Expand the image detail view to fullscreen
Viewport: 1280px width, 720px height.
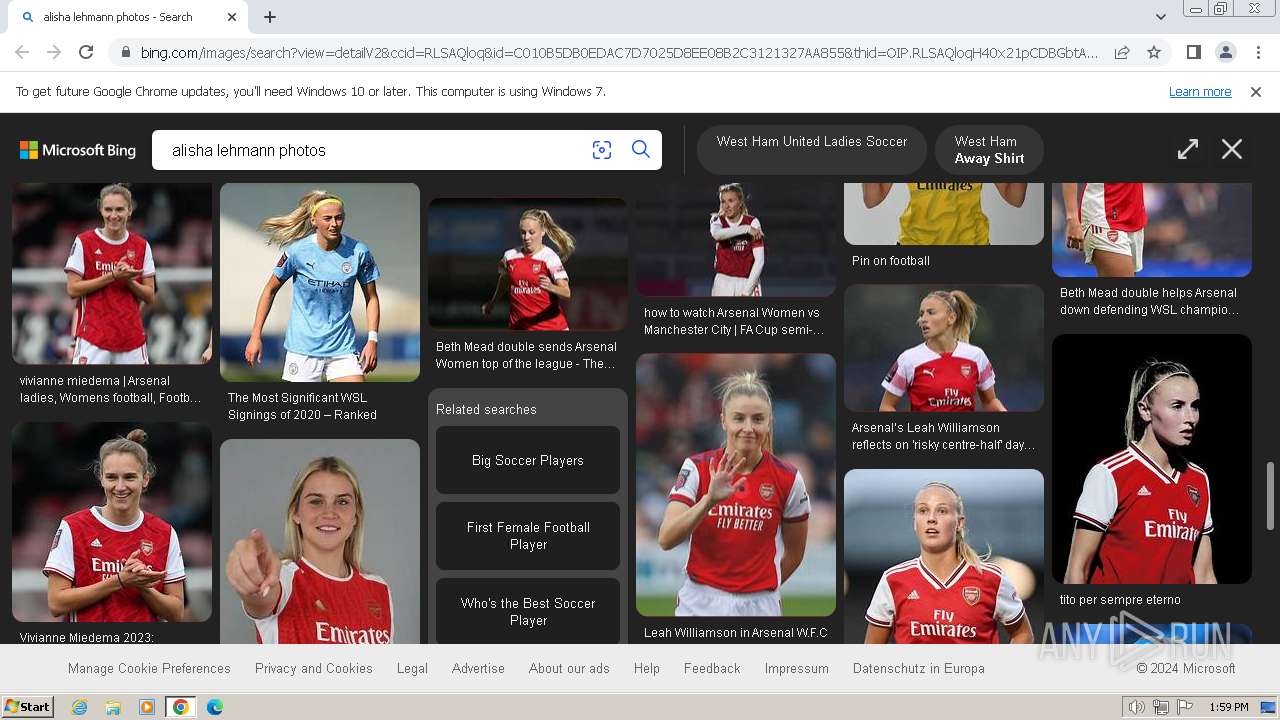[x=1188, y=150]
